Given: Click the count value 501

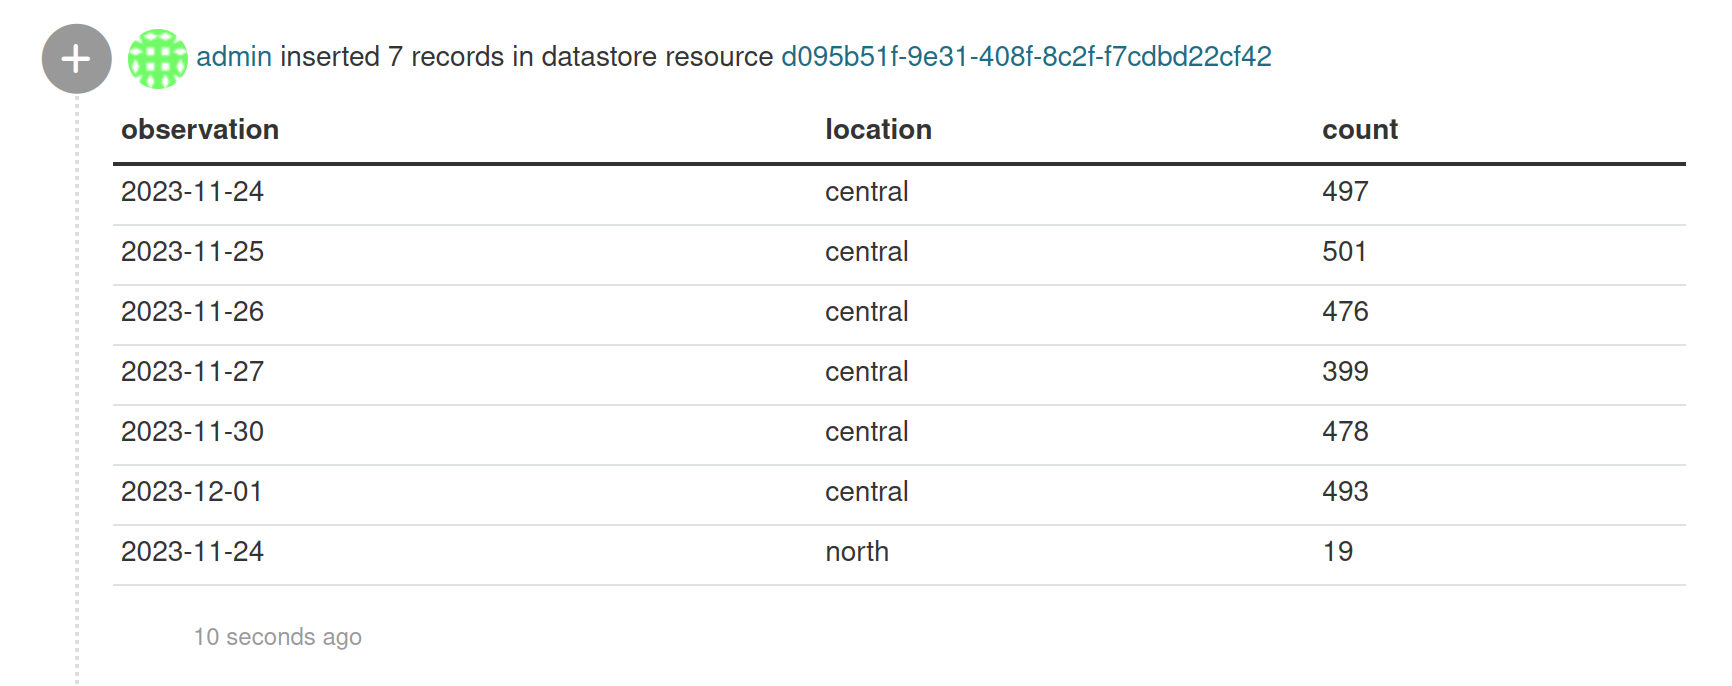Looking at the screenshot, I should click(1344, 252).
